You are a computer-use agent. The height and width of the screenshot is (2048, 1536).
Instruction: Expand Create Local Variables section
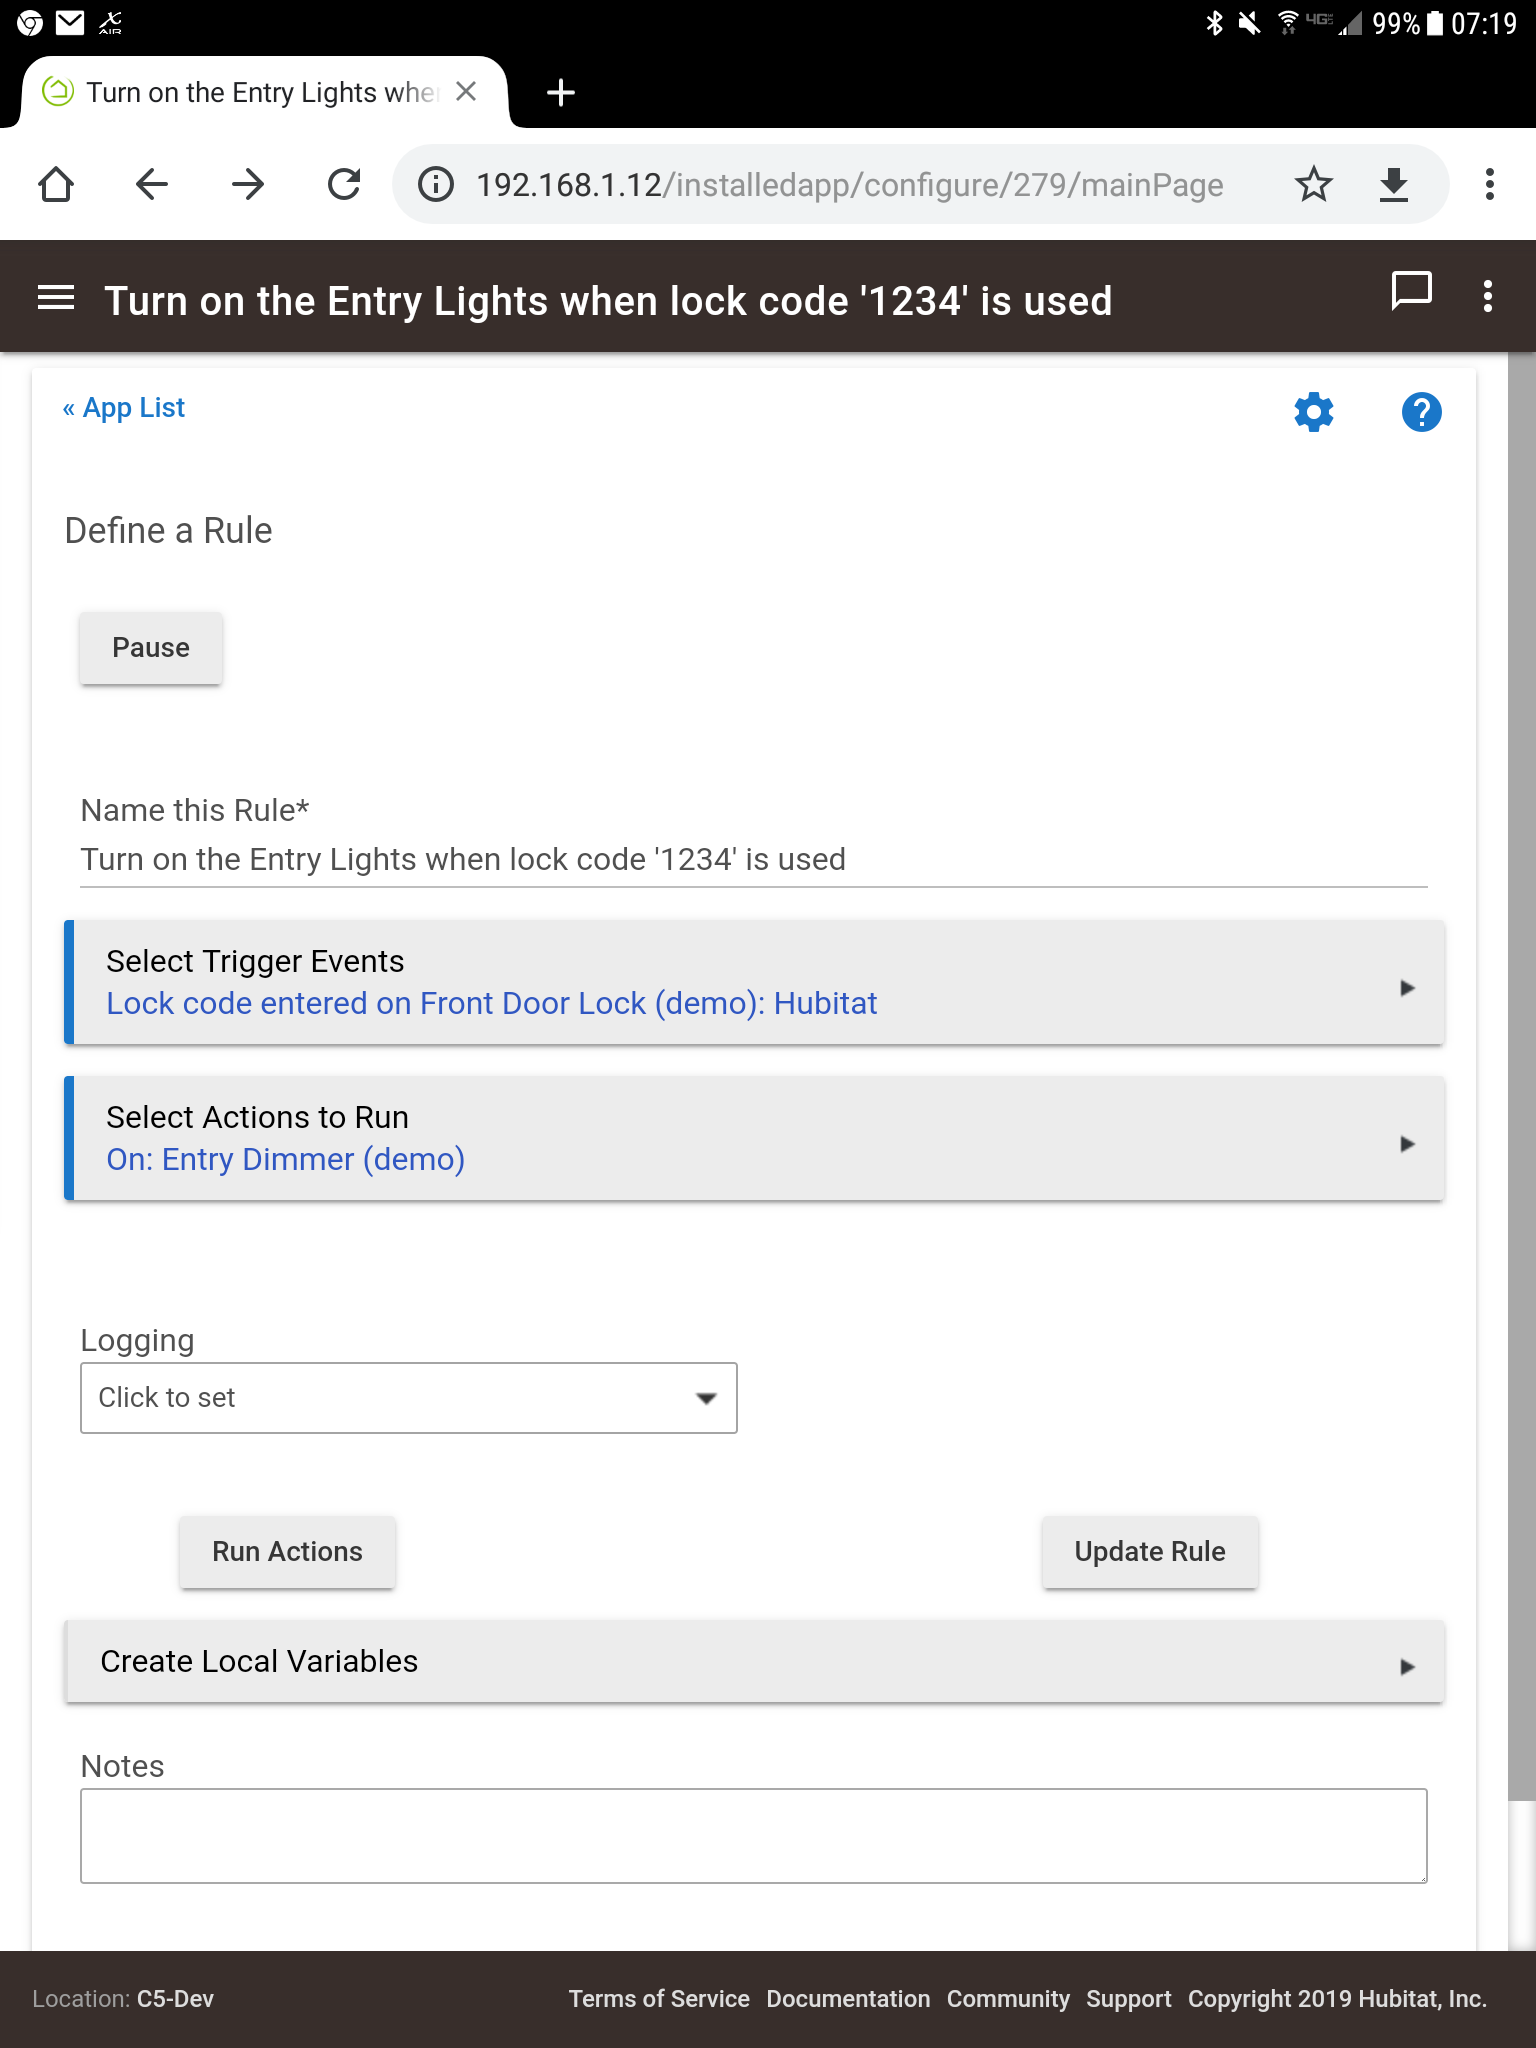pyautogui.click(x=754, y=1661)
